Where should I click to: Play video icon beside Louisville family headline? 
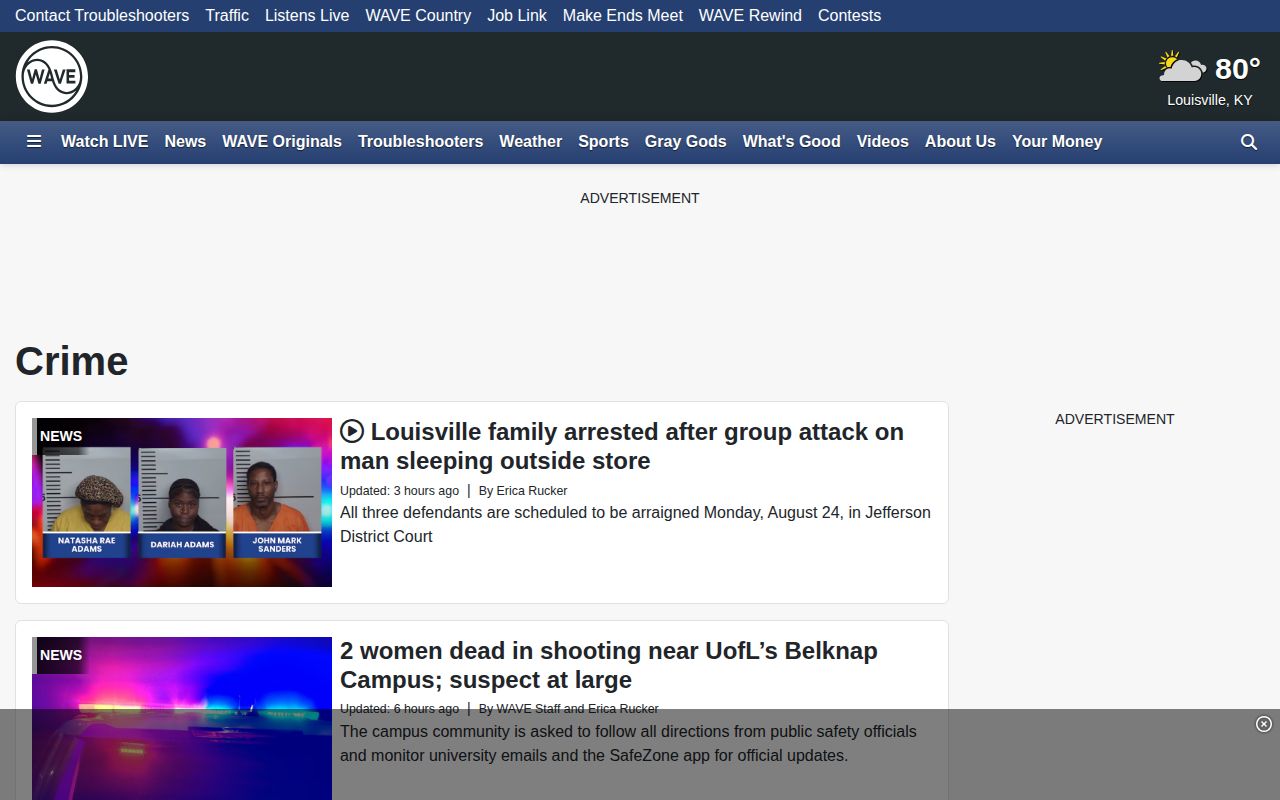(352, 431)
